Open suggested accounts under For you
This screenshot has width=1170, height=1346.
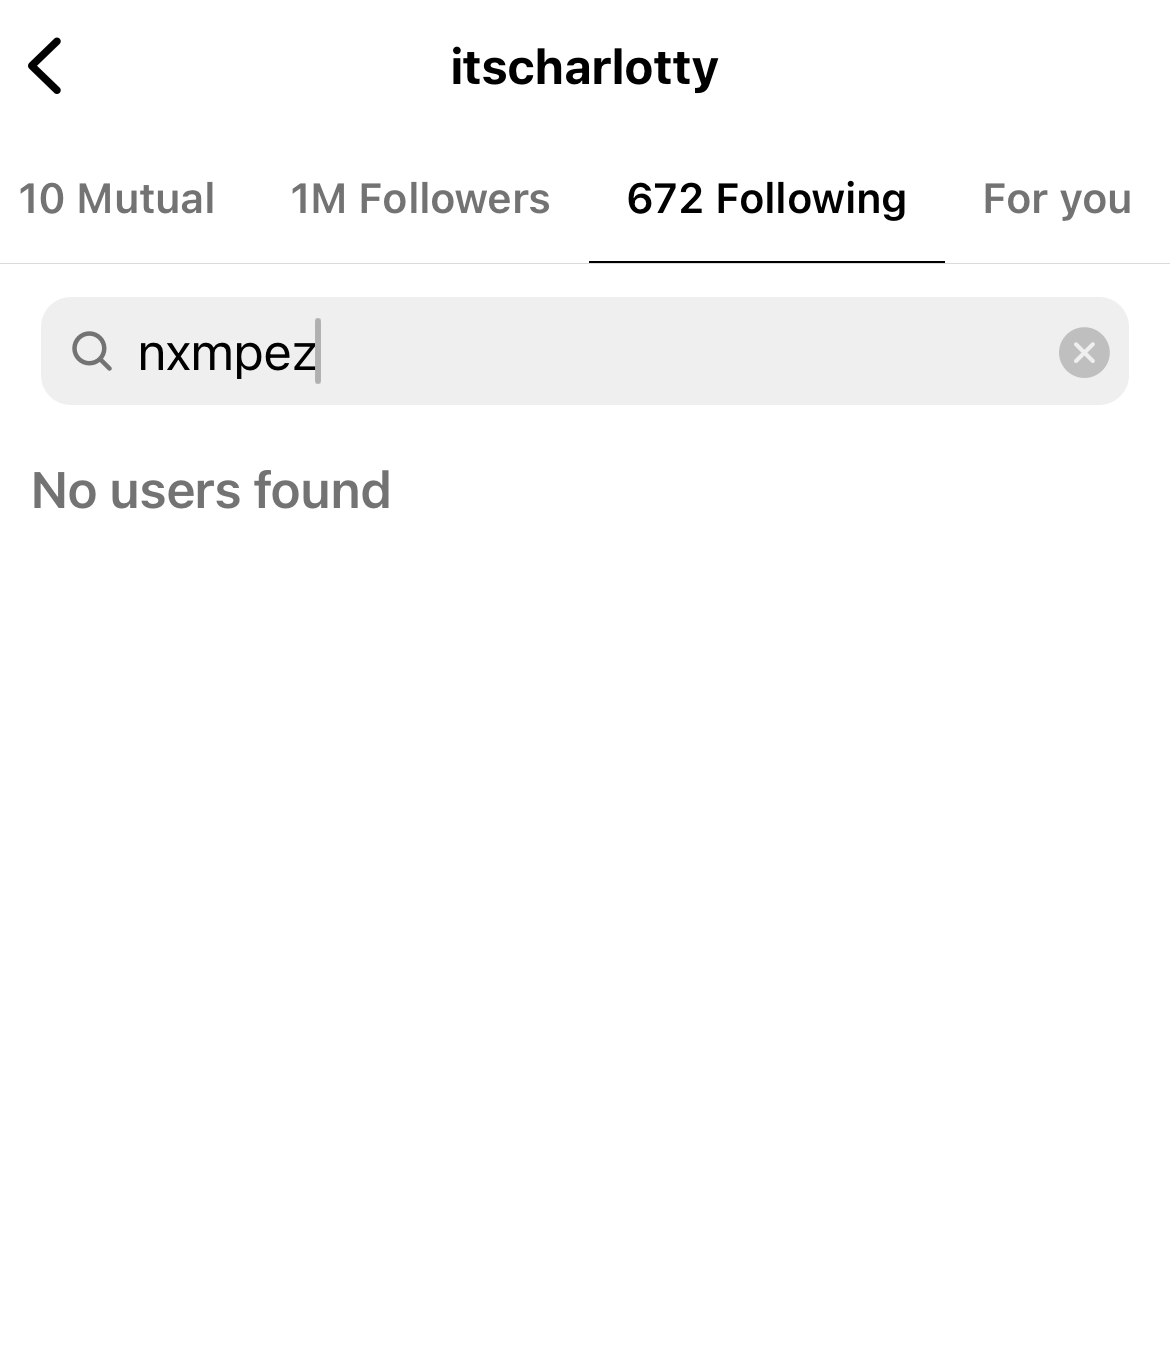click(1056, 199)
